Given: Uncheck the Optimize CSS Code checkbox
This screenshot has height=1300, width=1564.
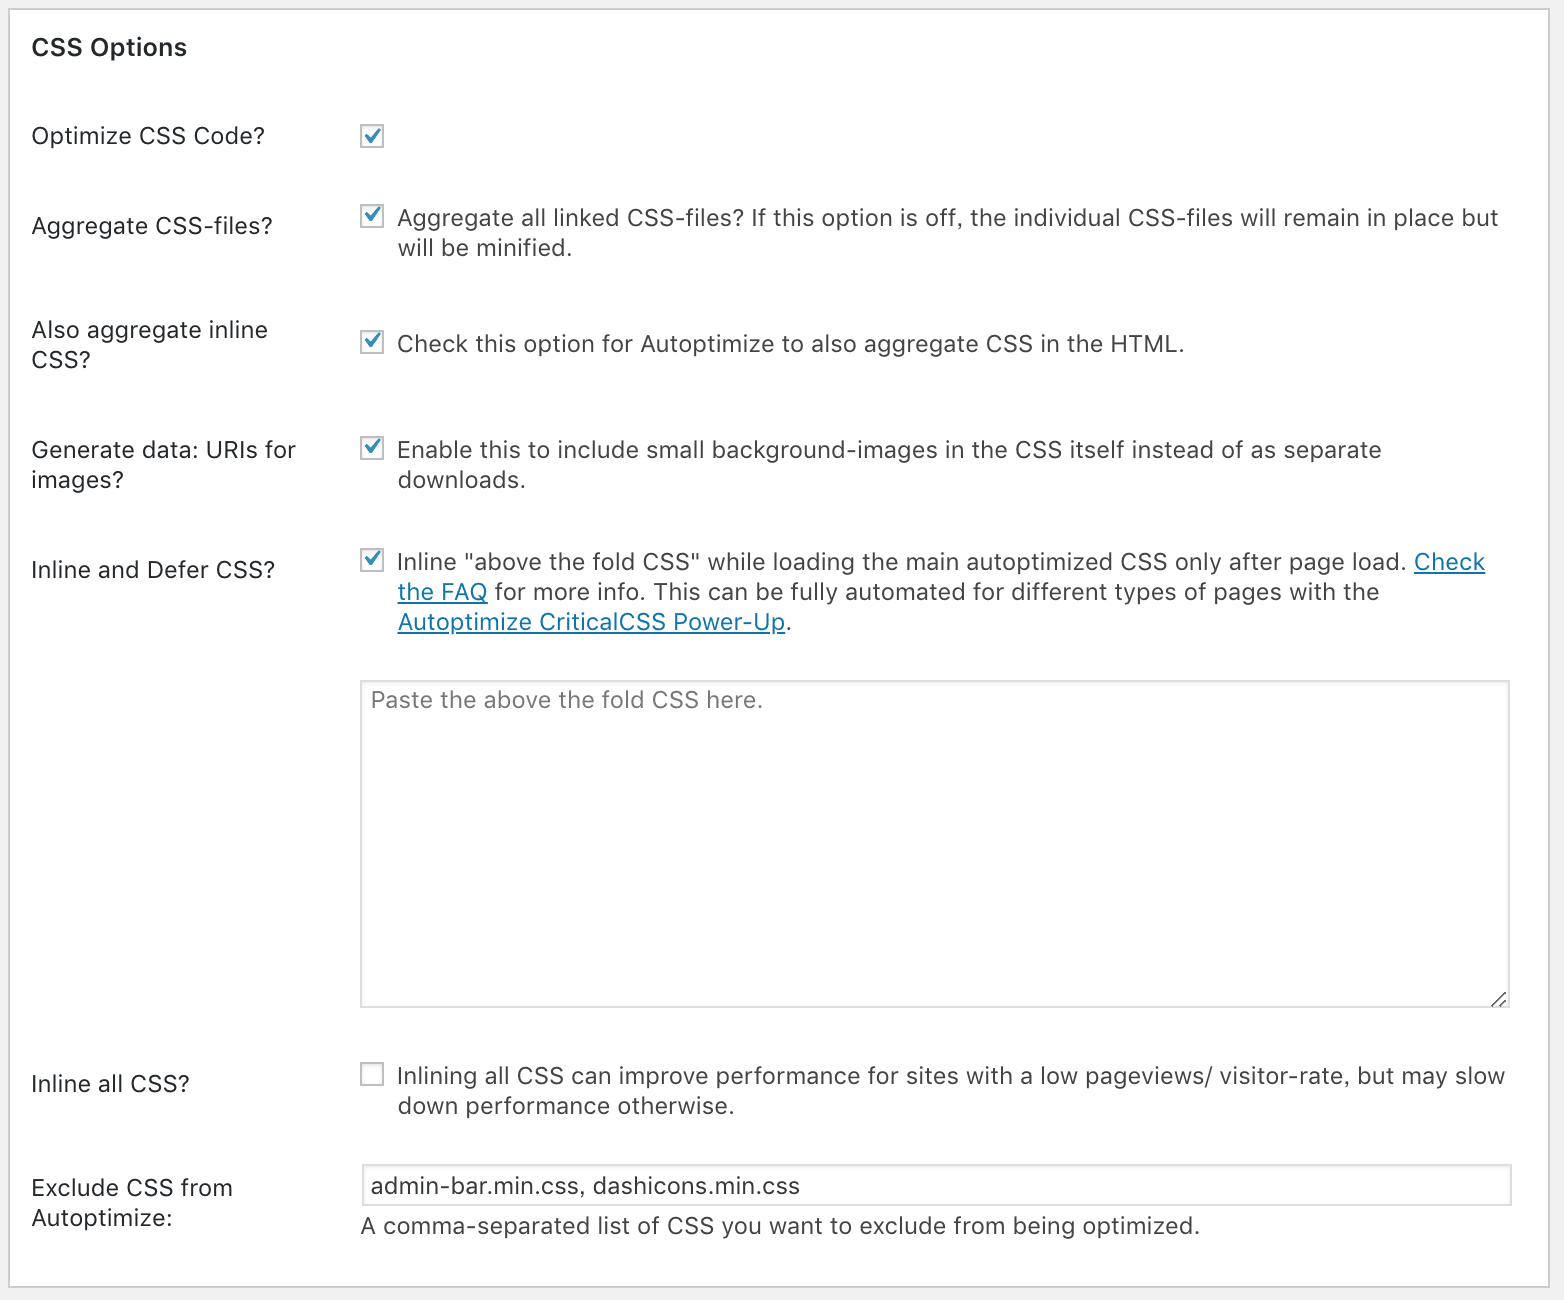Looking at the screenshot, I should pos(372,136).
